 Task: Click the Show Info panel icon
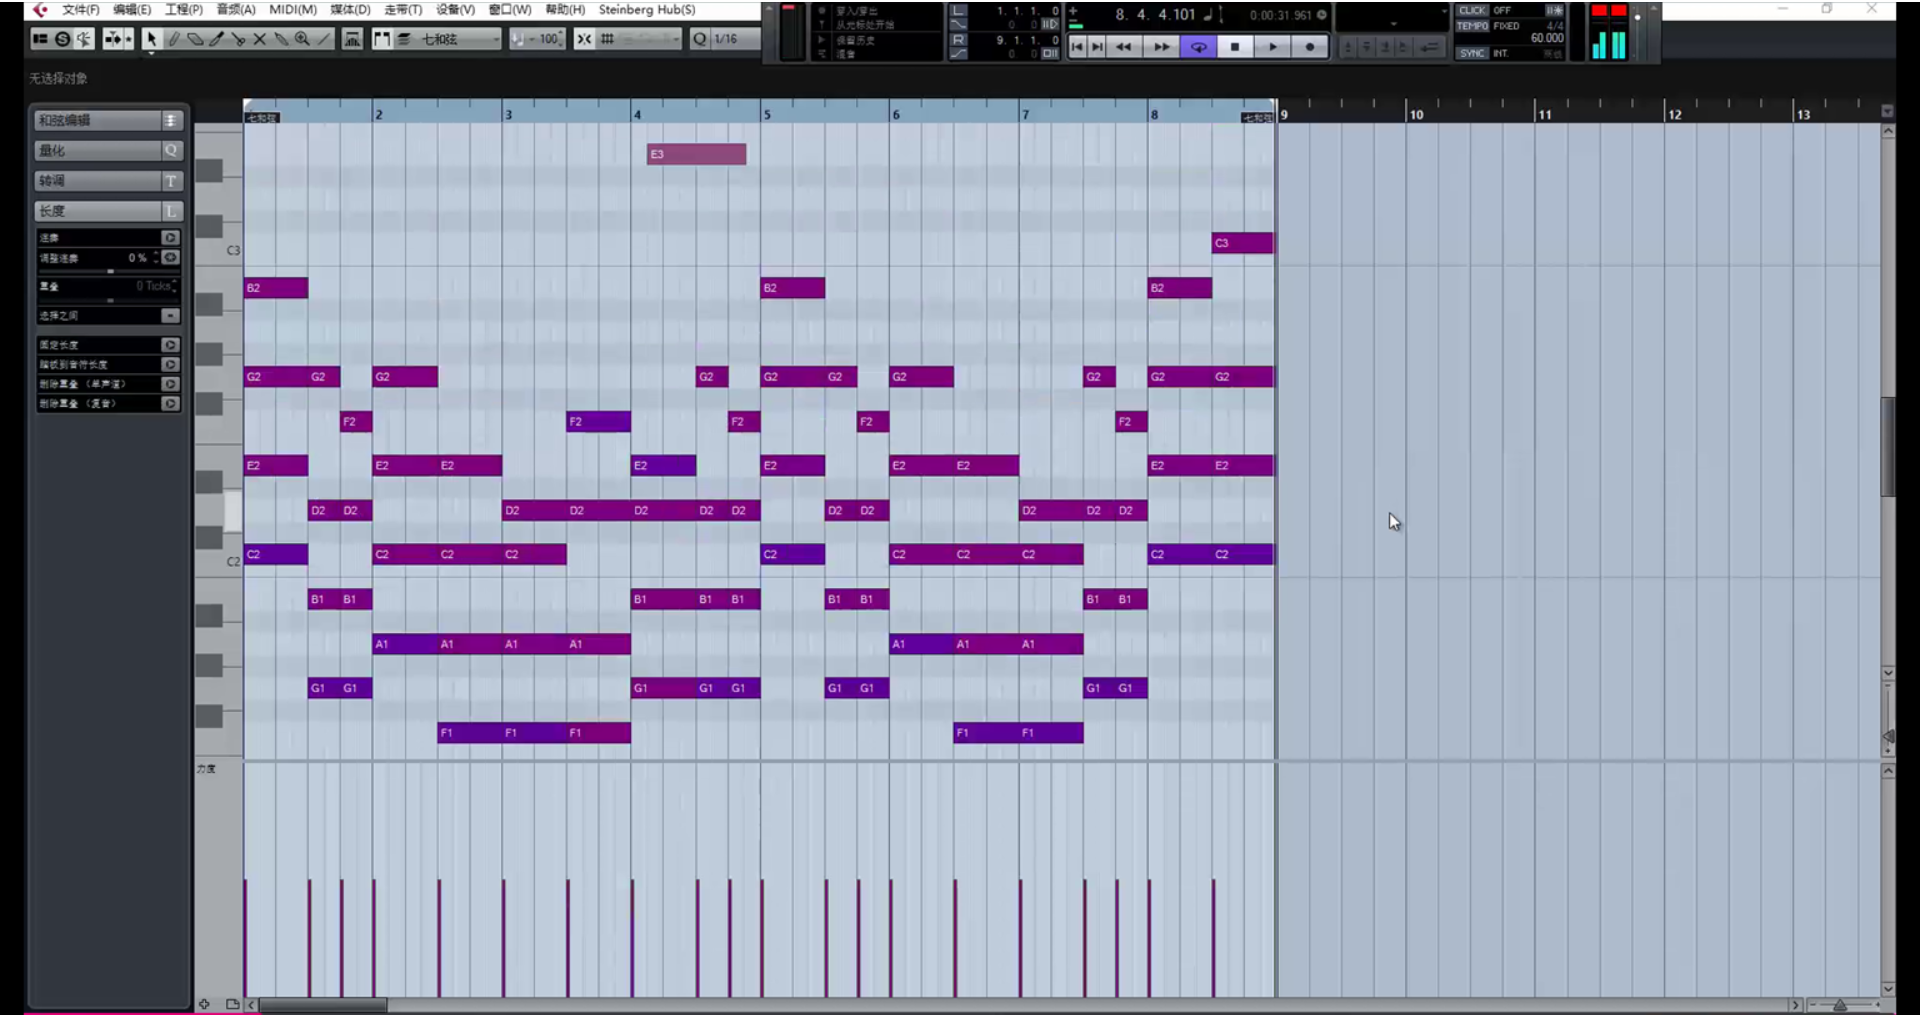pyautogui.click(x=40, y=39)
